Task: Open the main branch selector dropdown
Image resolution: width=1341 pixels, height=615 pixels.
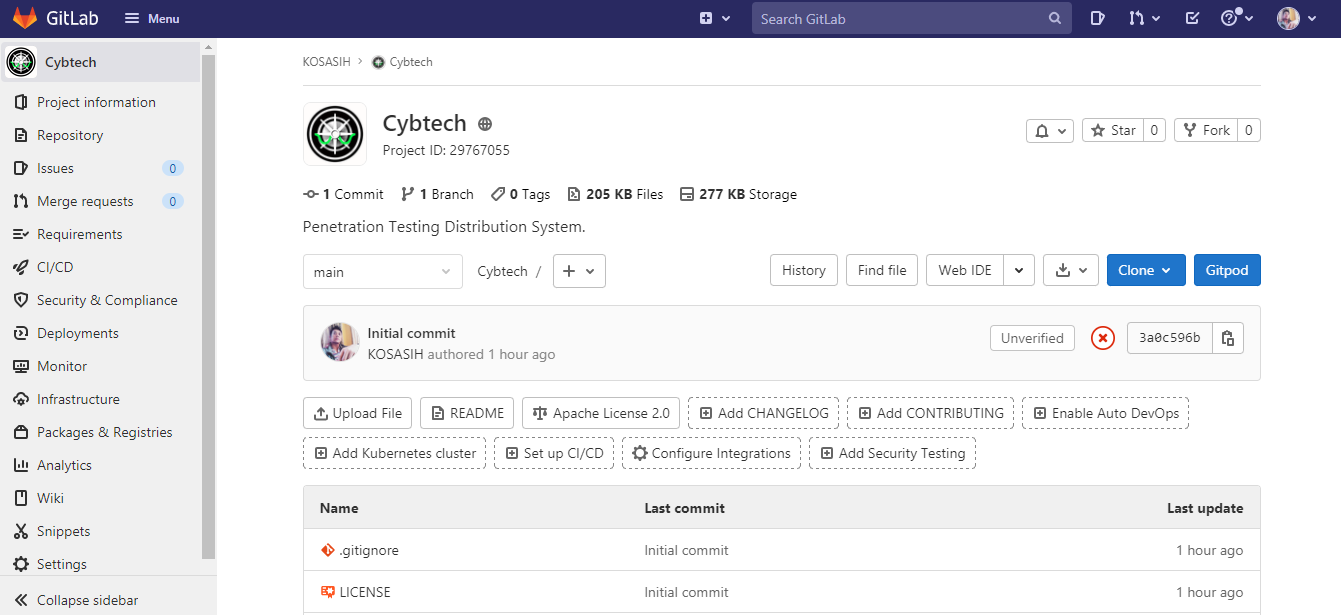Action: 383,271
